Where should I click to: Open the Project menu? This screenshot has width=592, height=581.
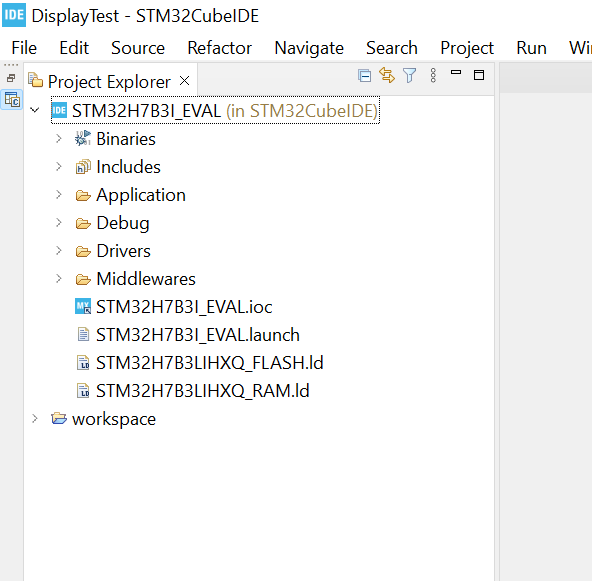(467, 48)
